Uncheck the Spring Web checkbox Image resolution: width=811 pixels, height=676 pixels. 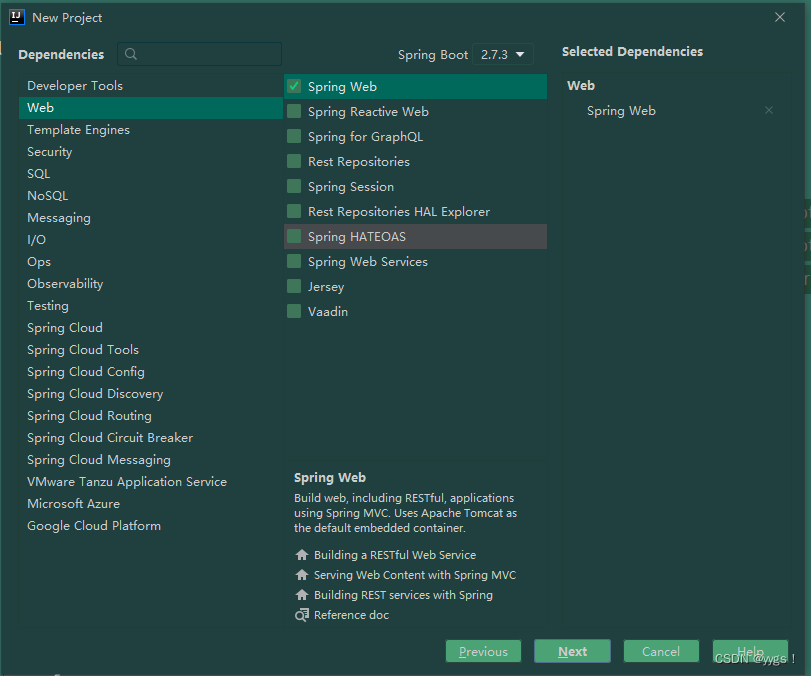tap(294, 86)
